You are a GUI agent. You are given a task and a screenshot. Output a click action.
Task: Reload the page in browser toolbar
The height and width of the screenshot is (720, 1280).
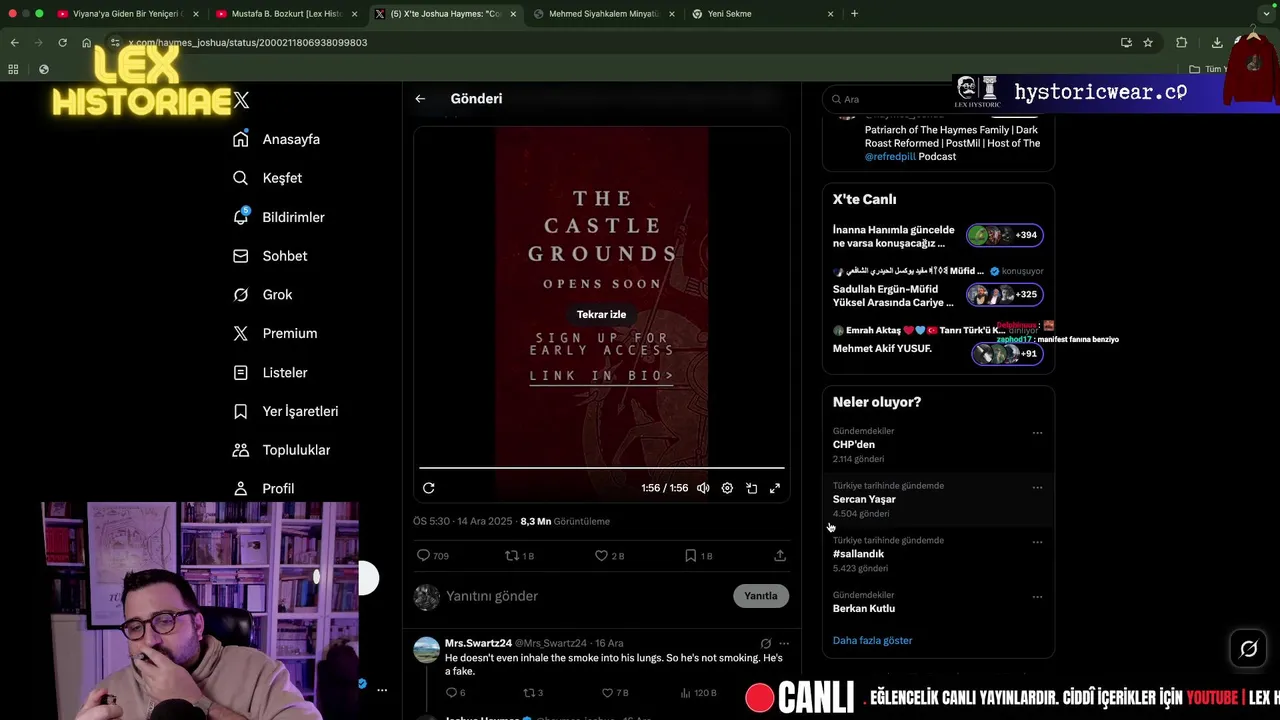(62, 43)
